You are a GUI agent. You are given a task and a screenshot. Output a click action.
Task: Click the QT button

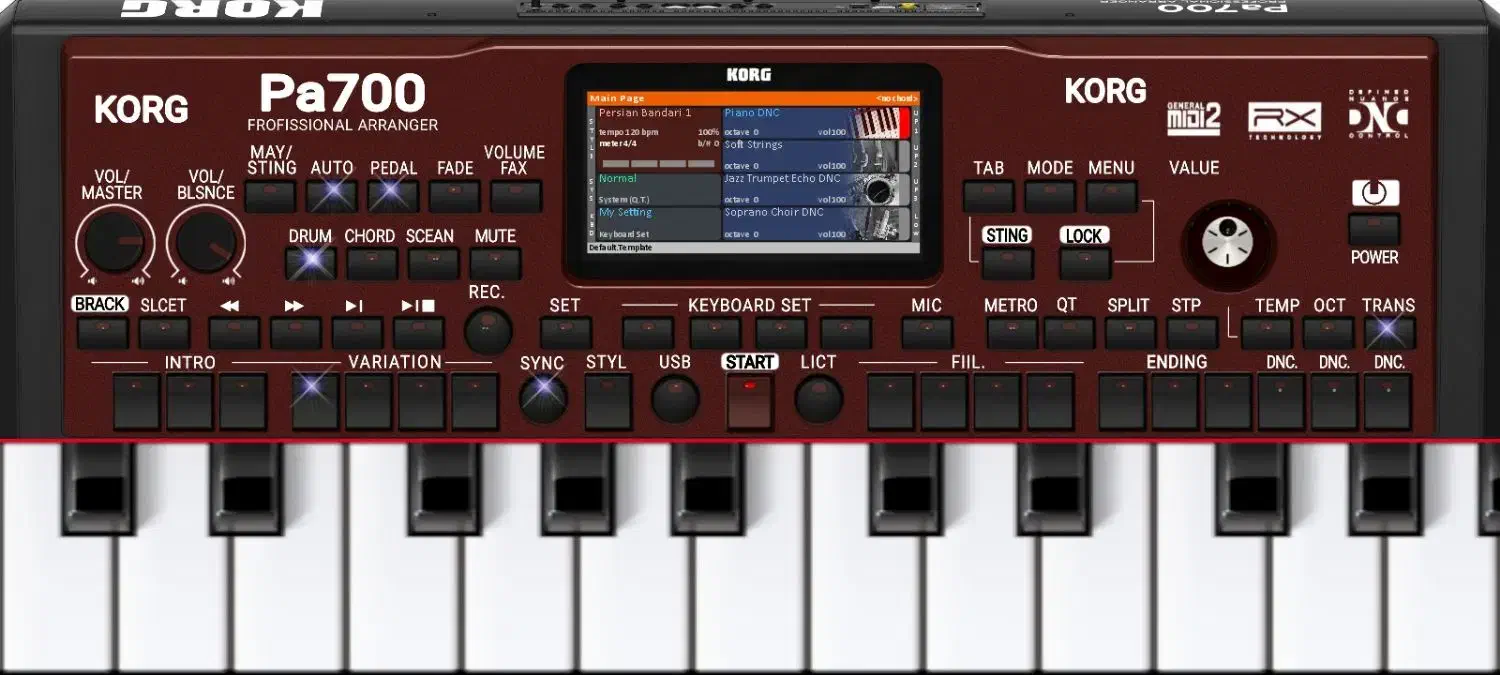pos(1069,333)
